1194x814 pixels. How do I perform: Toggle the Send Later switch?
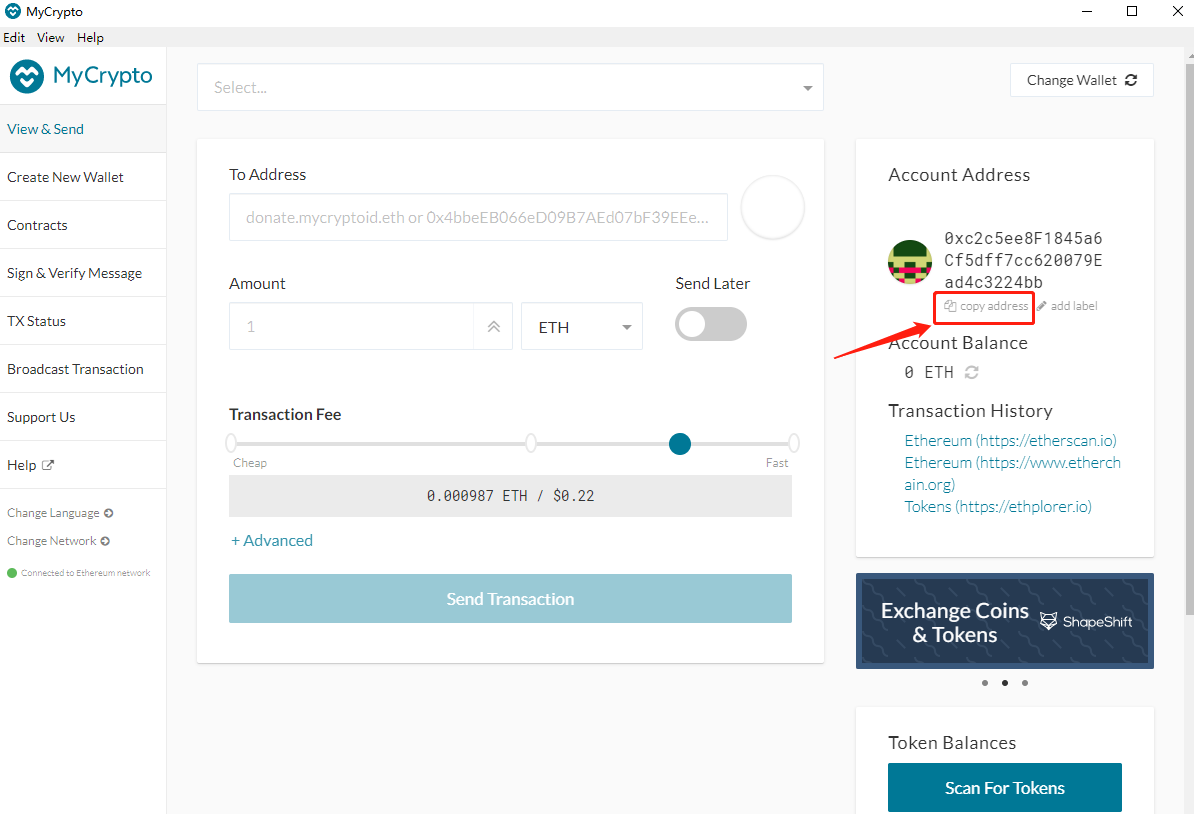point(711,324)
